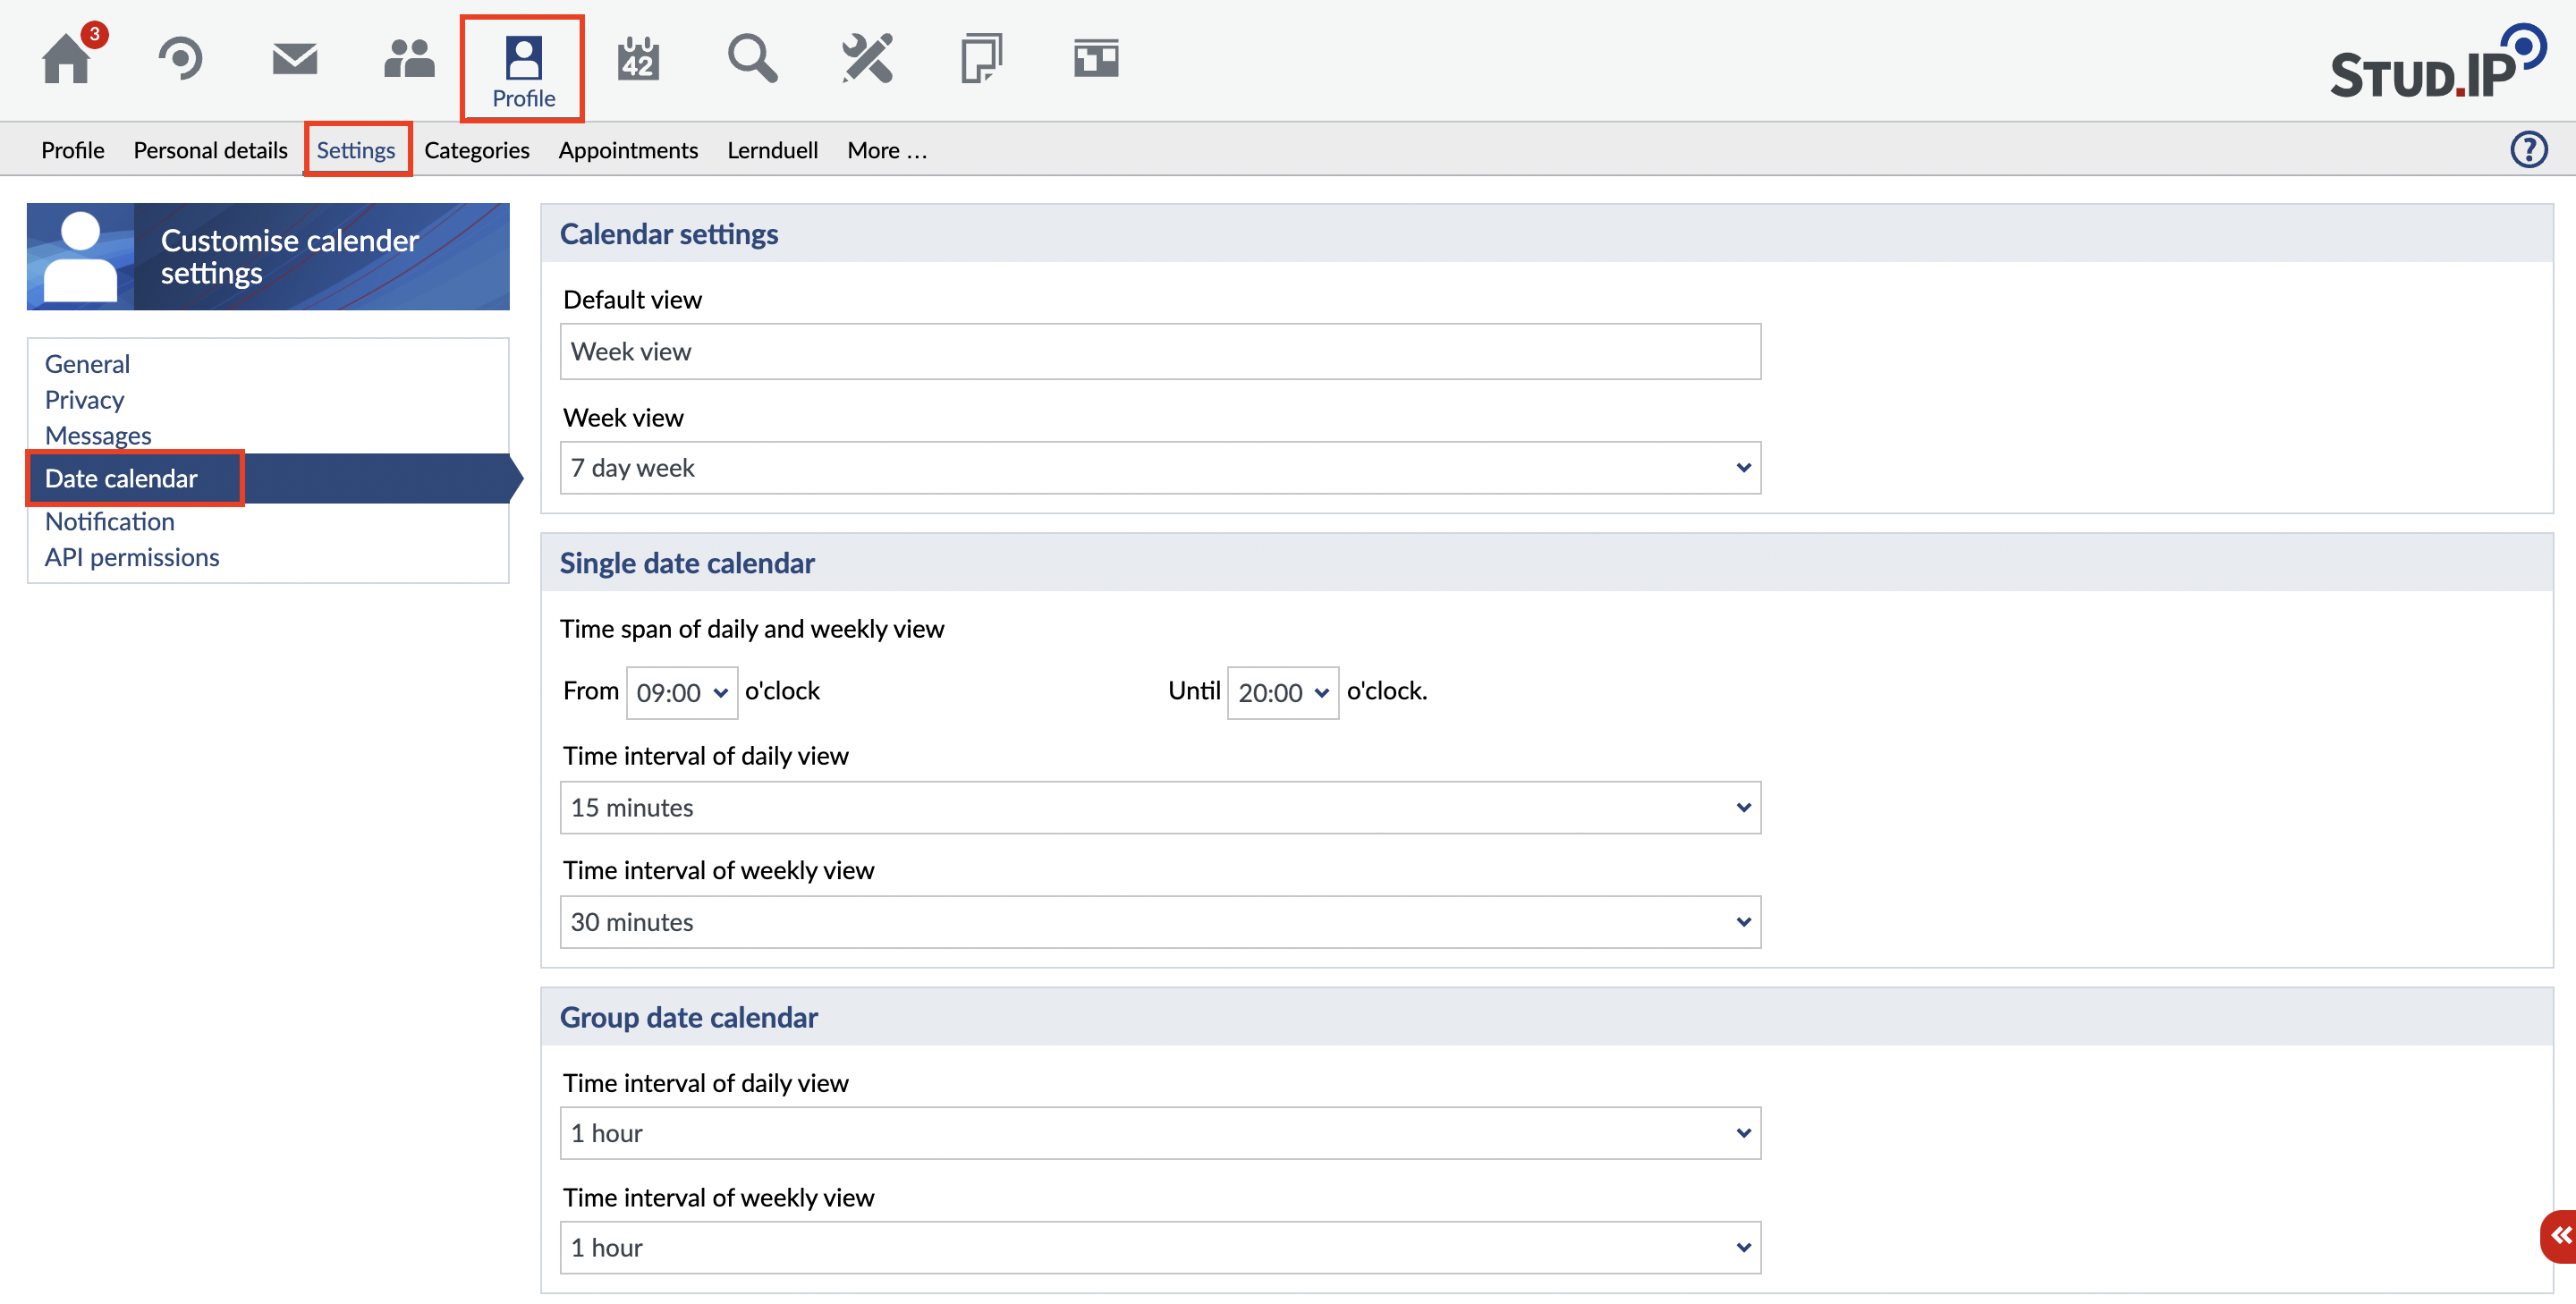Image resolution: width=2576 pixels, height=1304 pixels.
Task: Click the Default view field
Action: click(1160, 352)
